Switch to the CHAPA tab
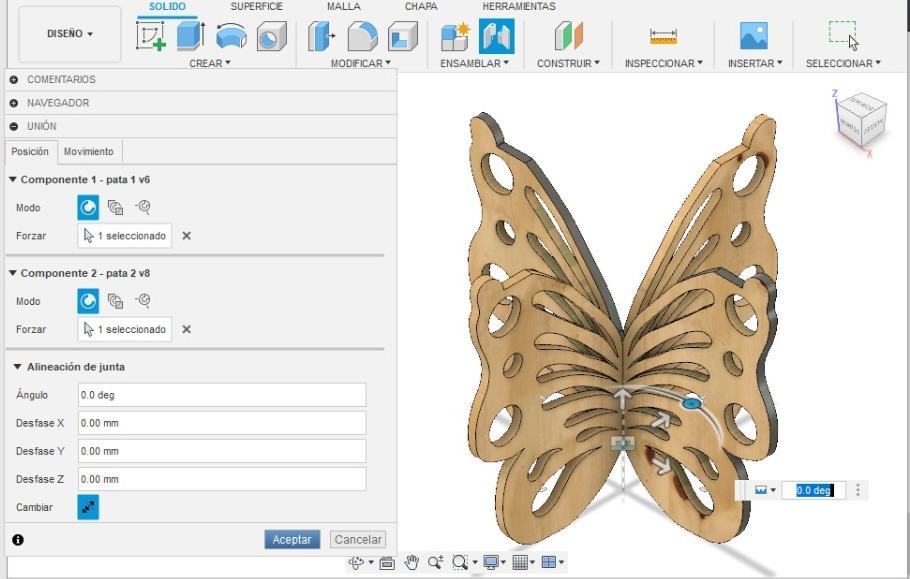The width and height of the screenshot is (910, 579). tap(421, 6)
